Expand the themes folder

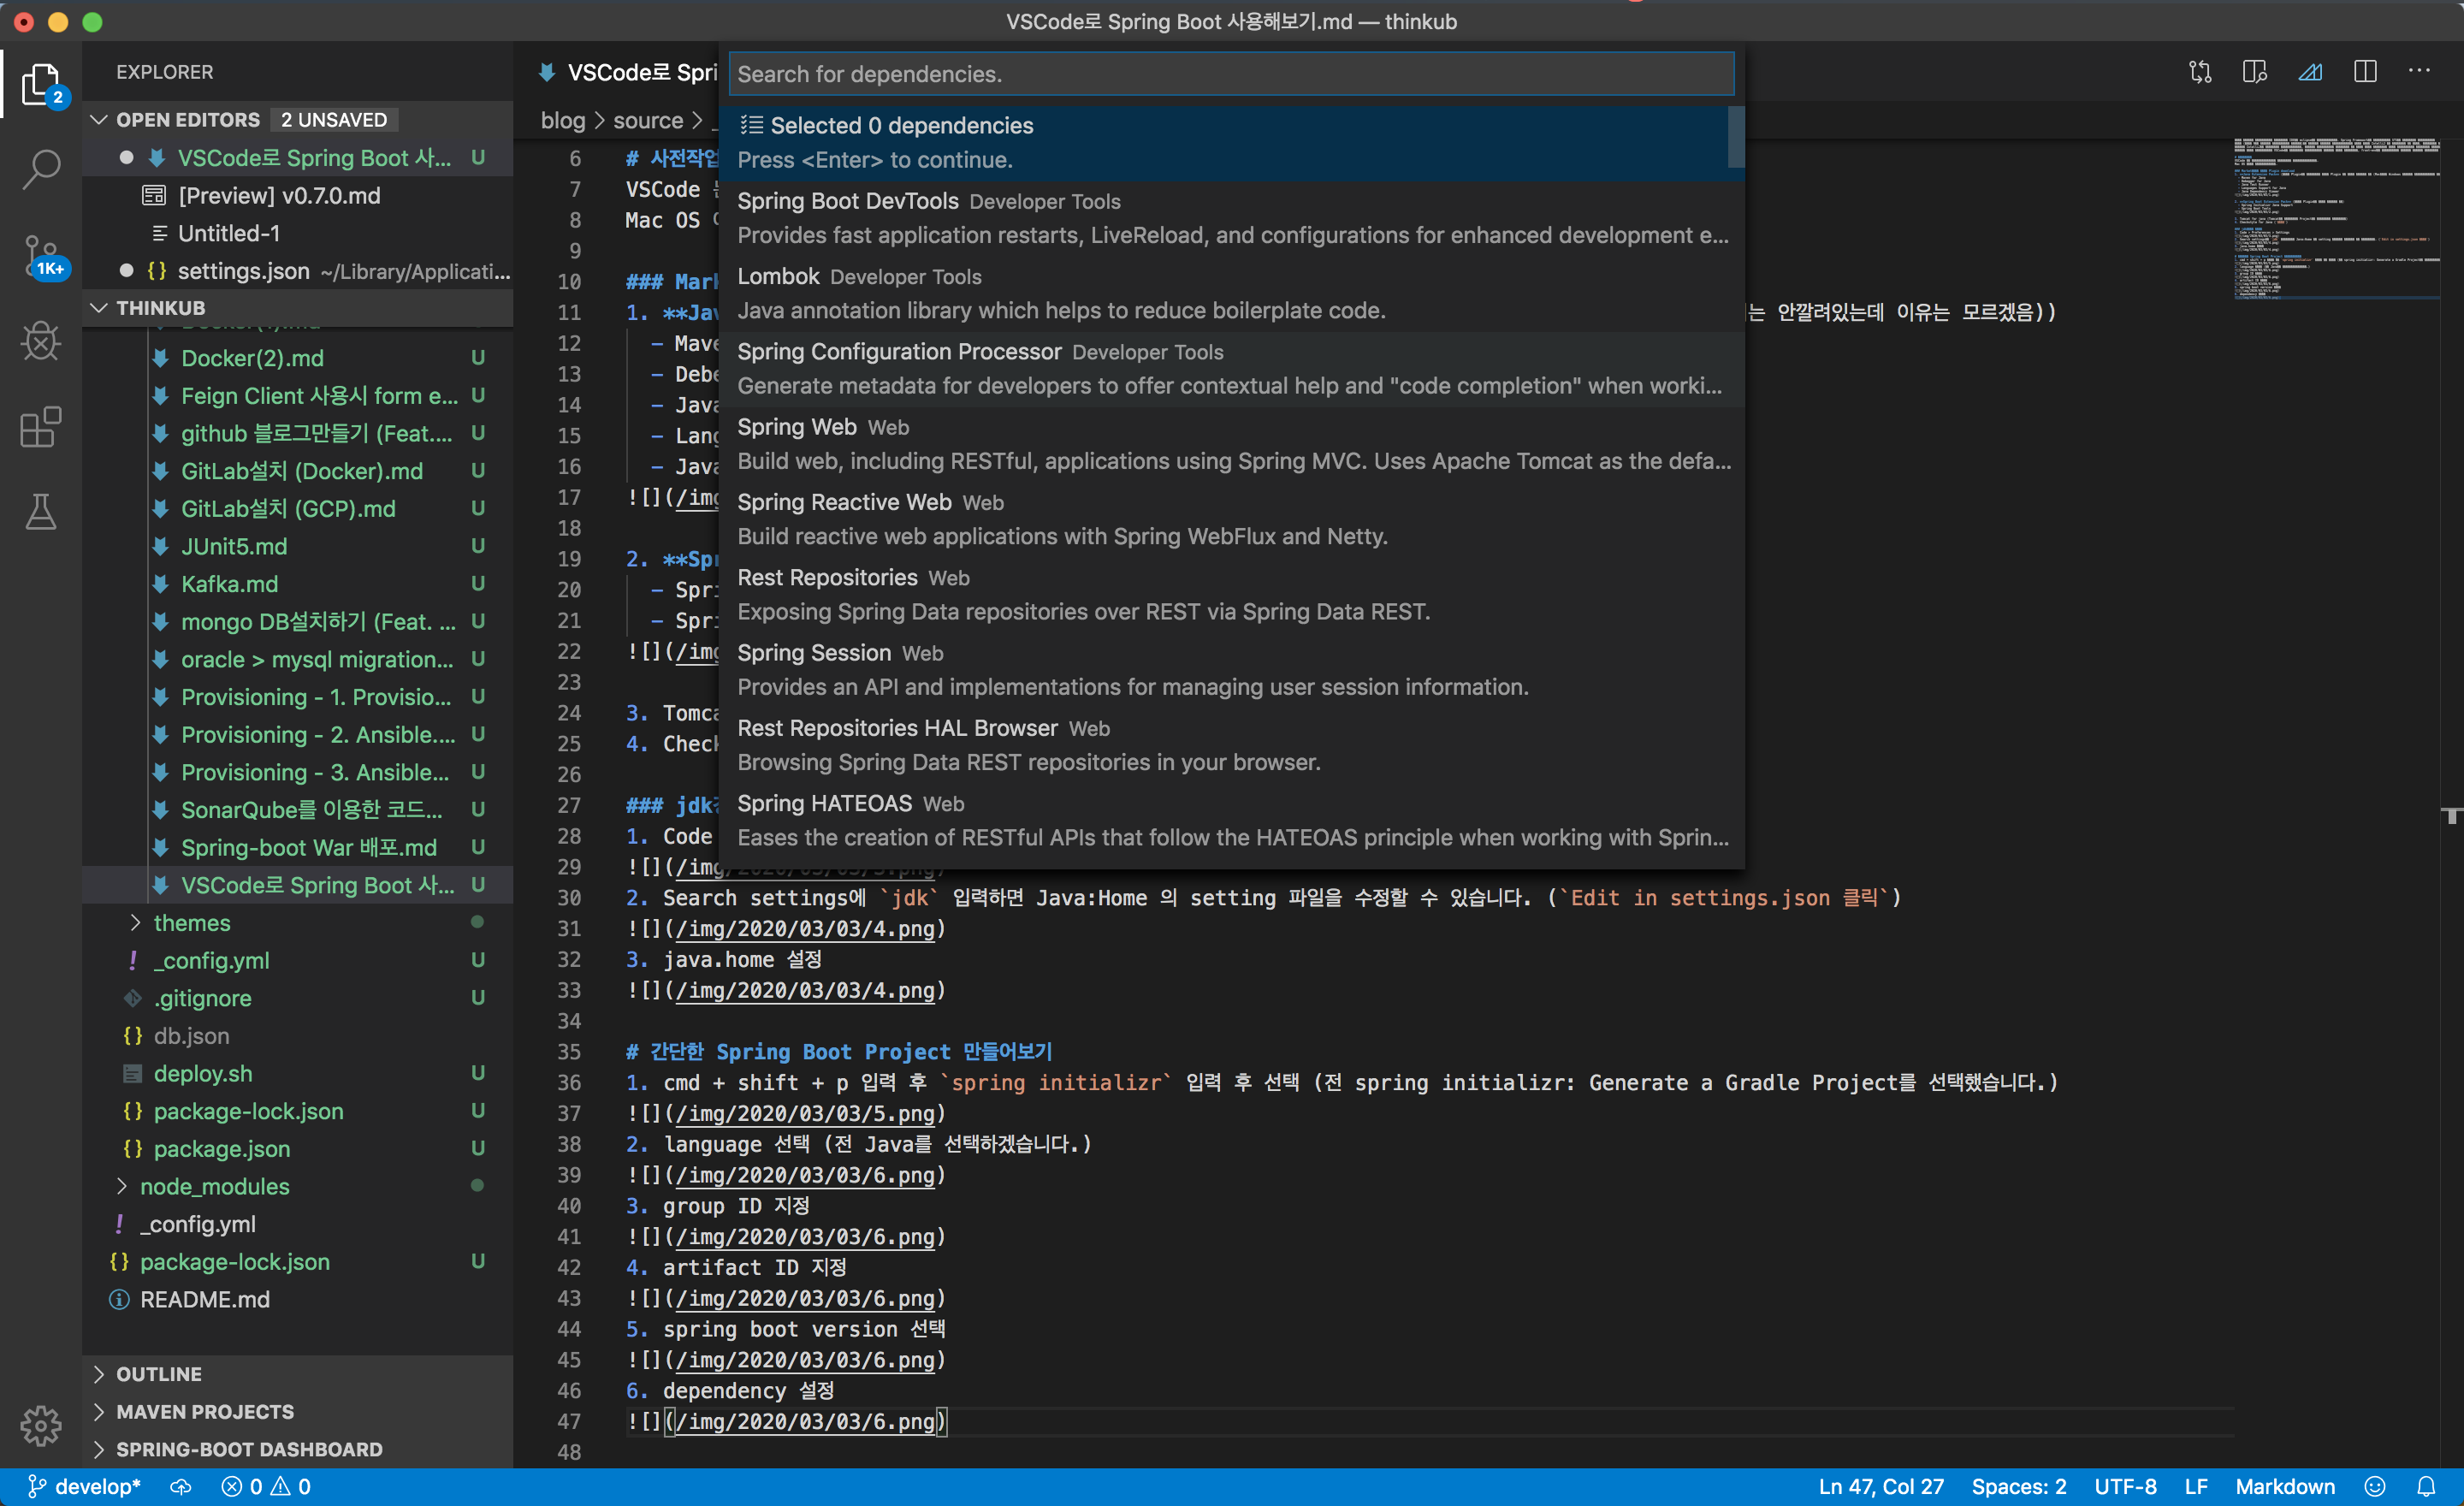[x=298, y=923]
